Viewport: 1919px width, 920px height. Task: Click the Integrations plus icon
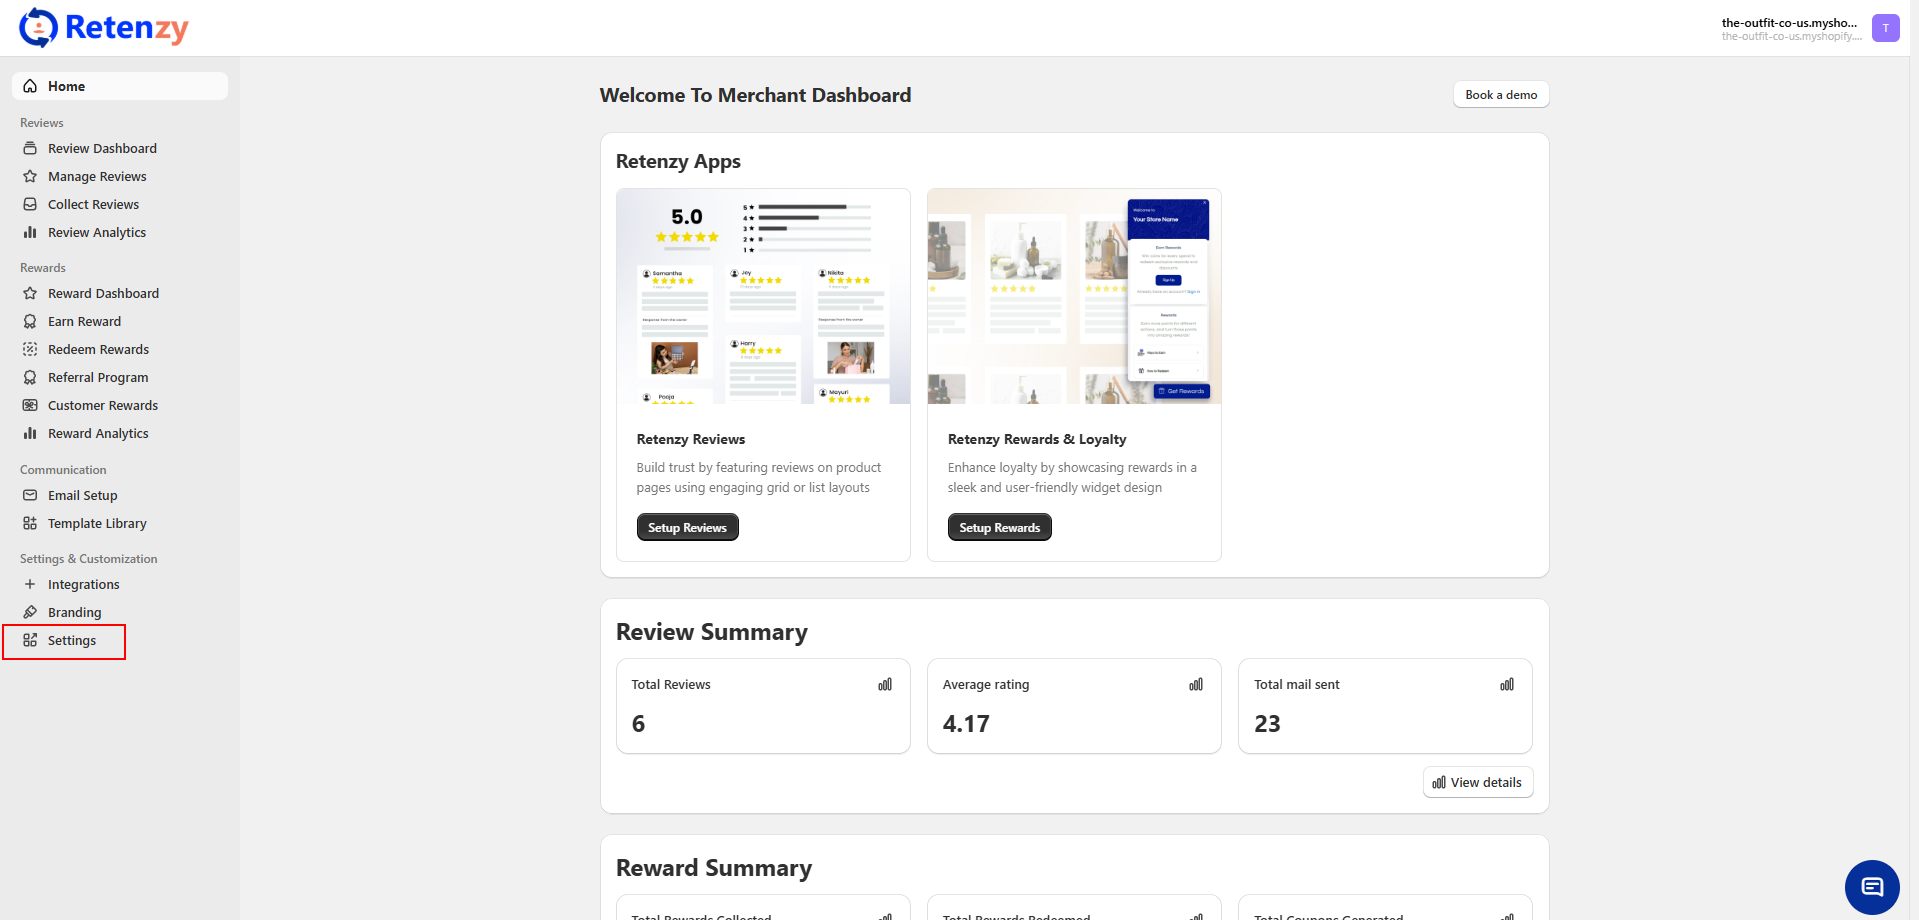coord(30,584)
